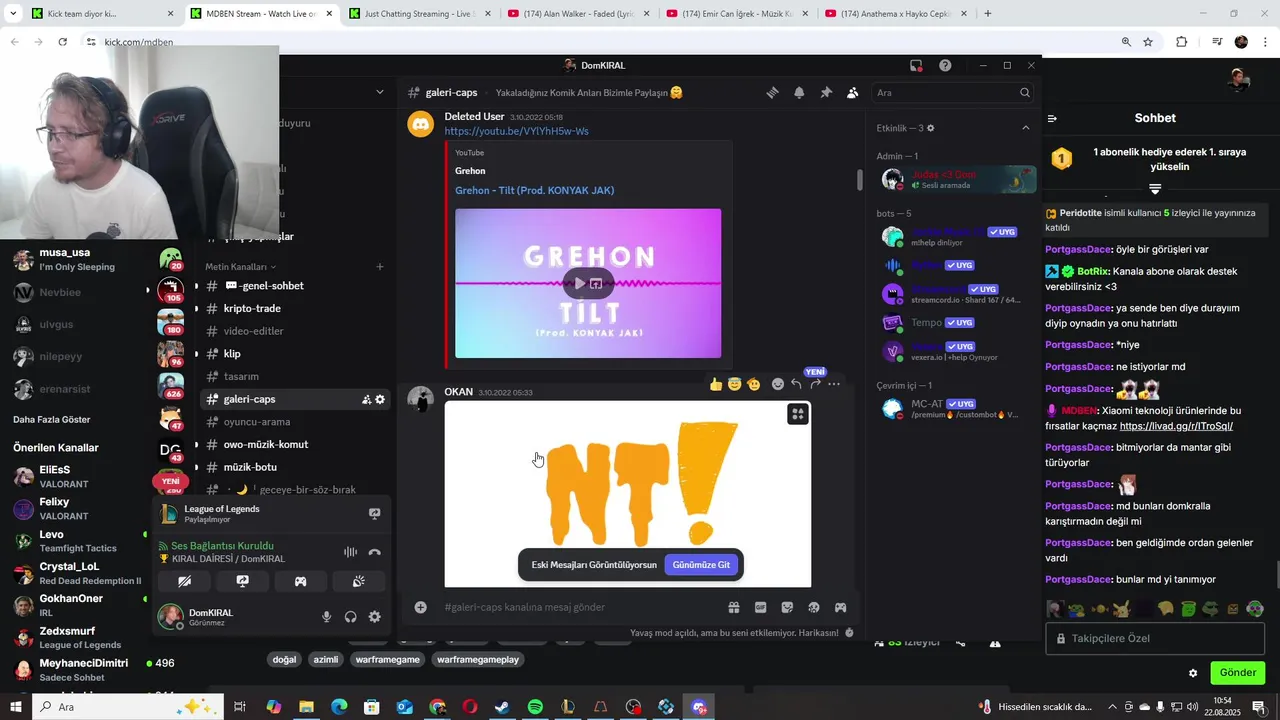Collapse the Etkinlik activity section chevron
Image resolution: width=1280 pixels, height=720 pixels.
(x=1025, y=128)
